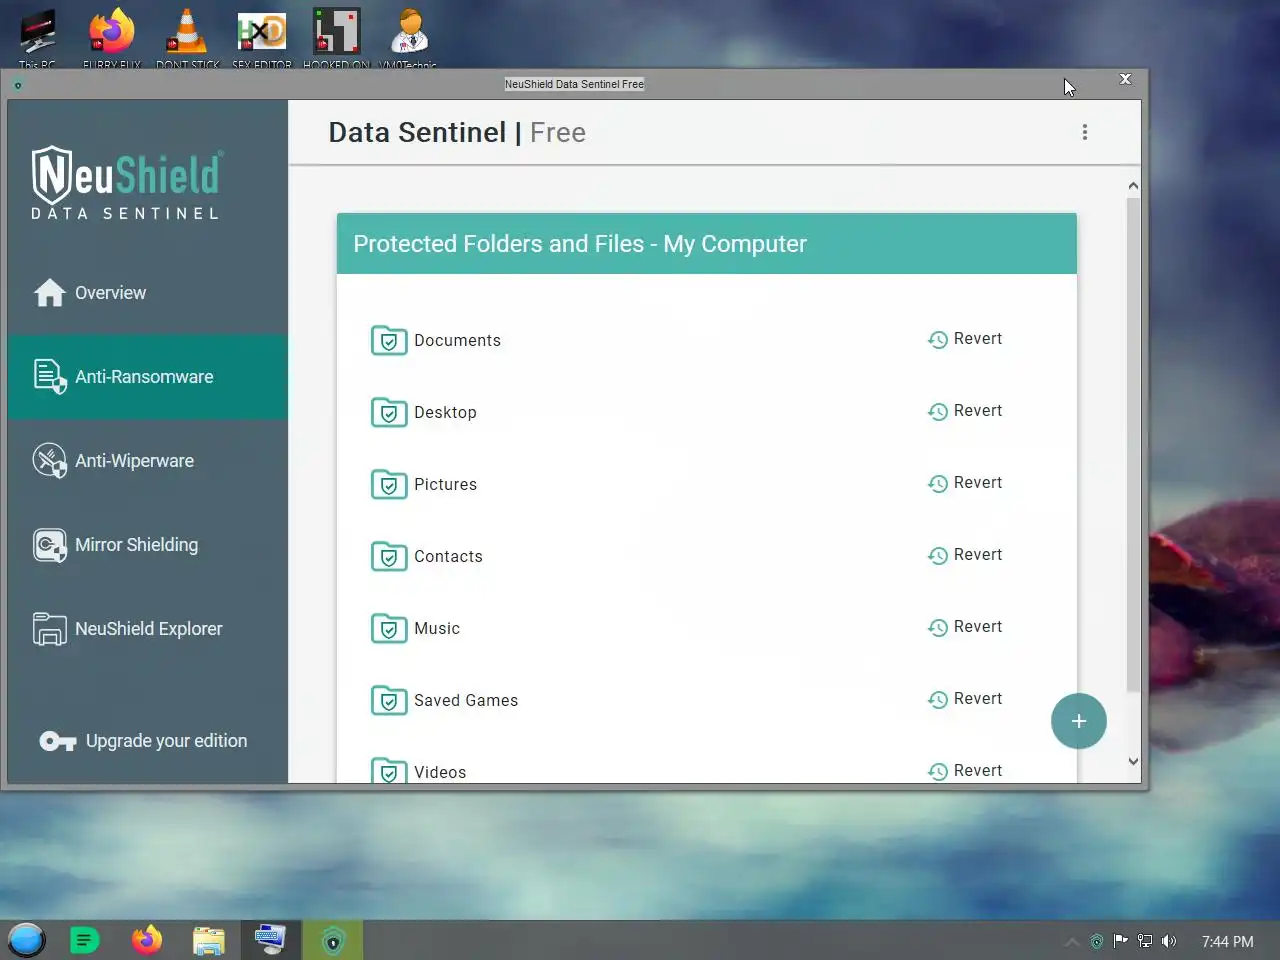Open the VM0Technic desktop icon

pos(409,38)
